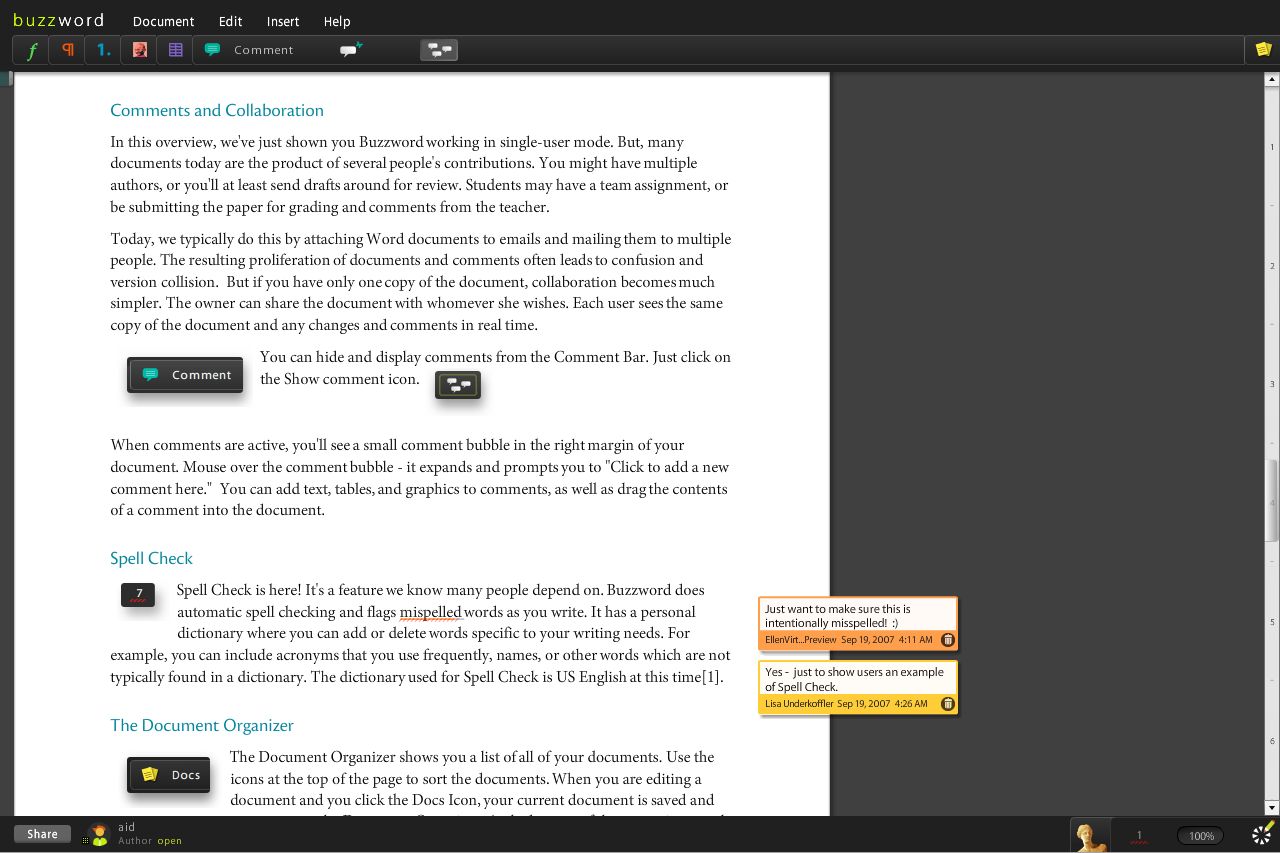Select the green Comment toolbar icon
This screenshot has width=1280, height=853.
(212, 49)
